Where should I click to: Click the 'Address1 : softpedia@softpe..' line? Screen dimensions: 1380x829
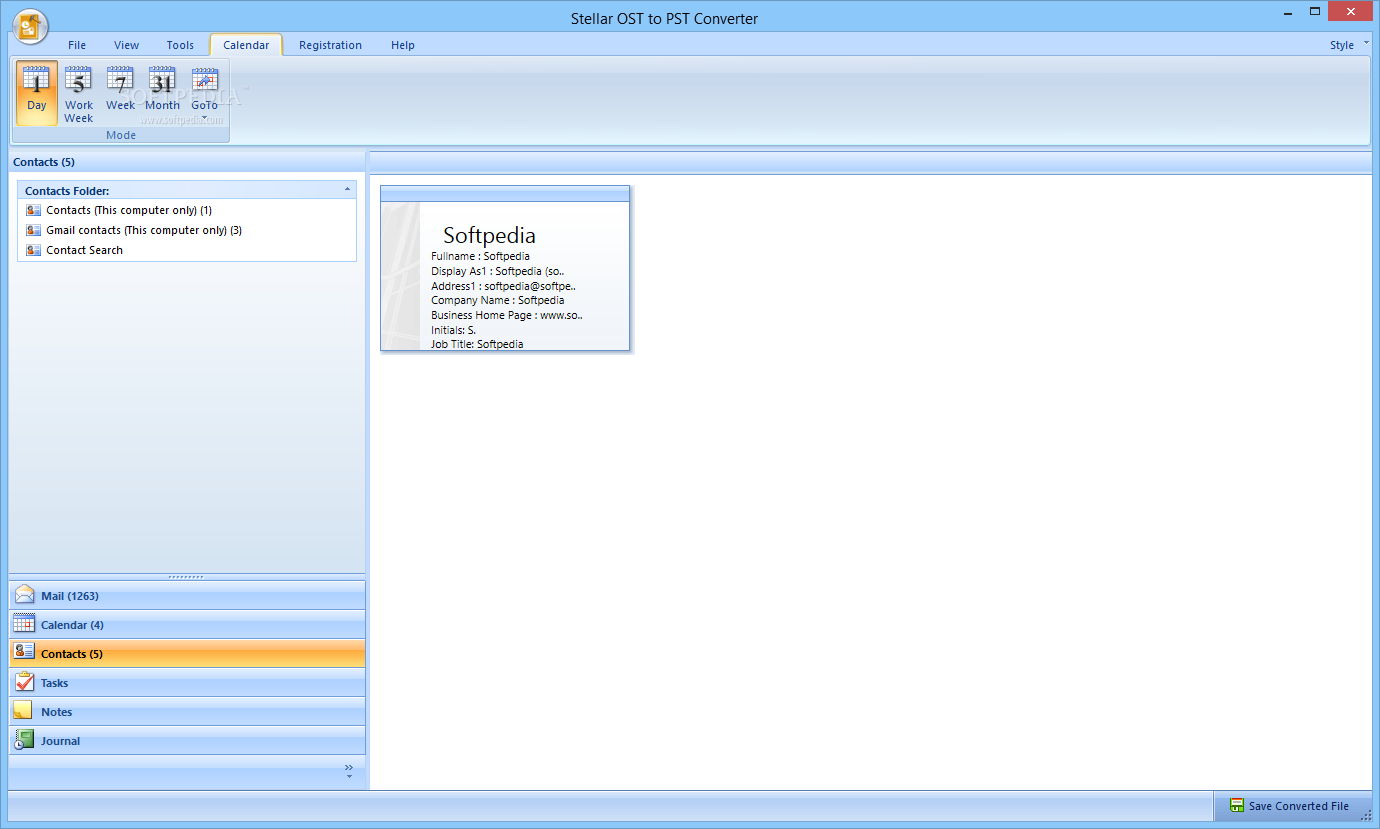(503, 286)
